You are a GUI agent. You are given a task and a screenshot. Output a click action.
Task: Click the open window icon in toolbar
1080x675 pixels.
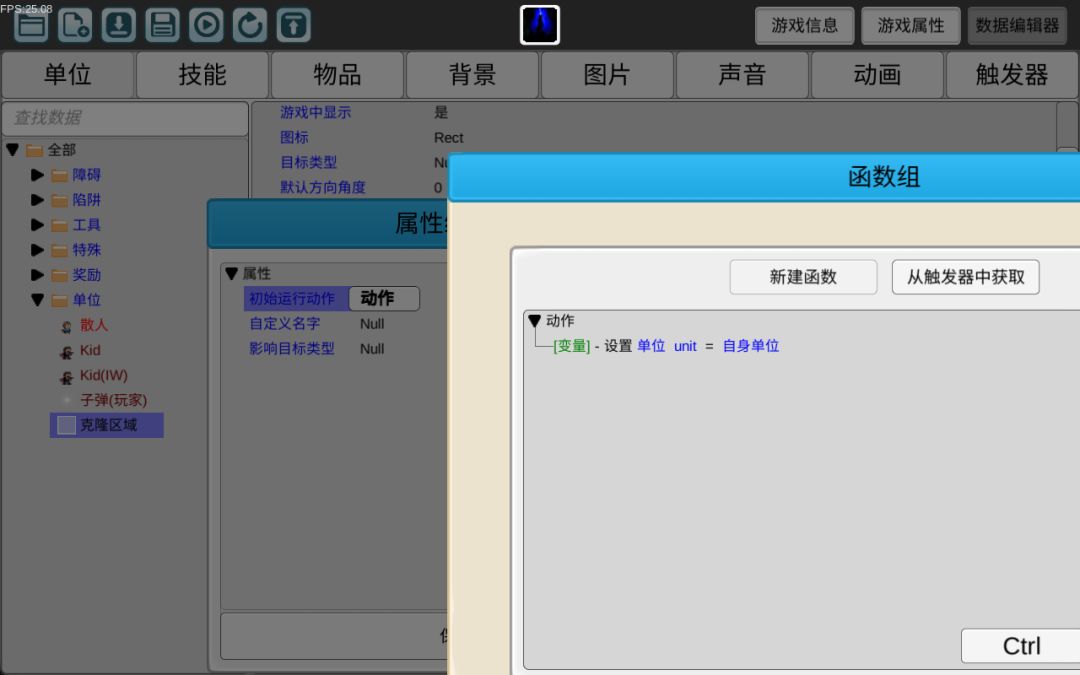coord(32,25)
